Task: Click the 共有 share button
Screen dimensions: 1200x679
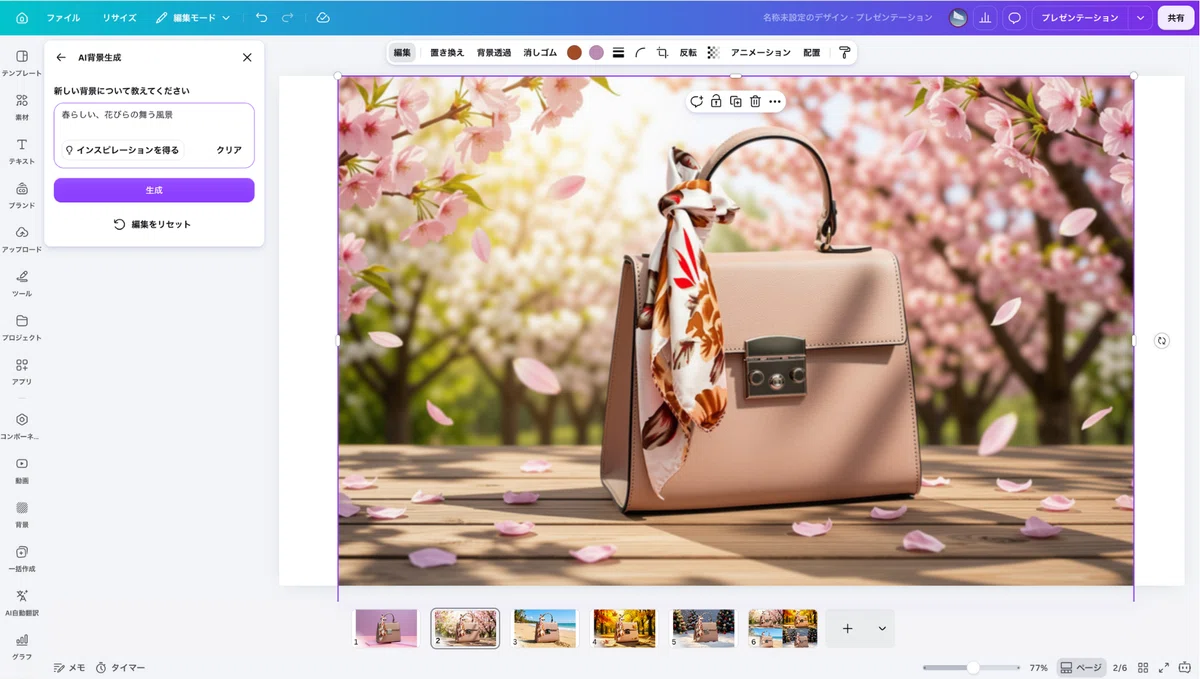Action: click(x=1176, y=18)
